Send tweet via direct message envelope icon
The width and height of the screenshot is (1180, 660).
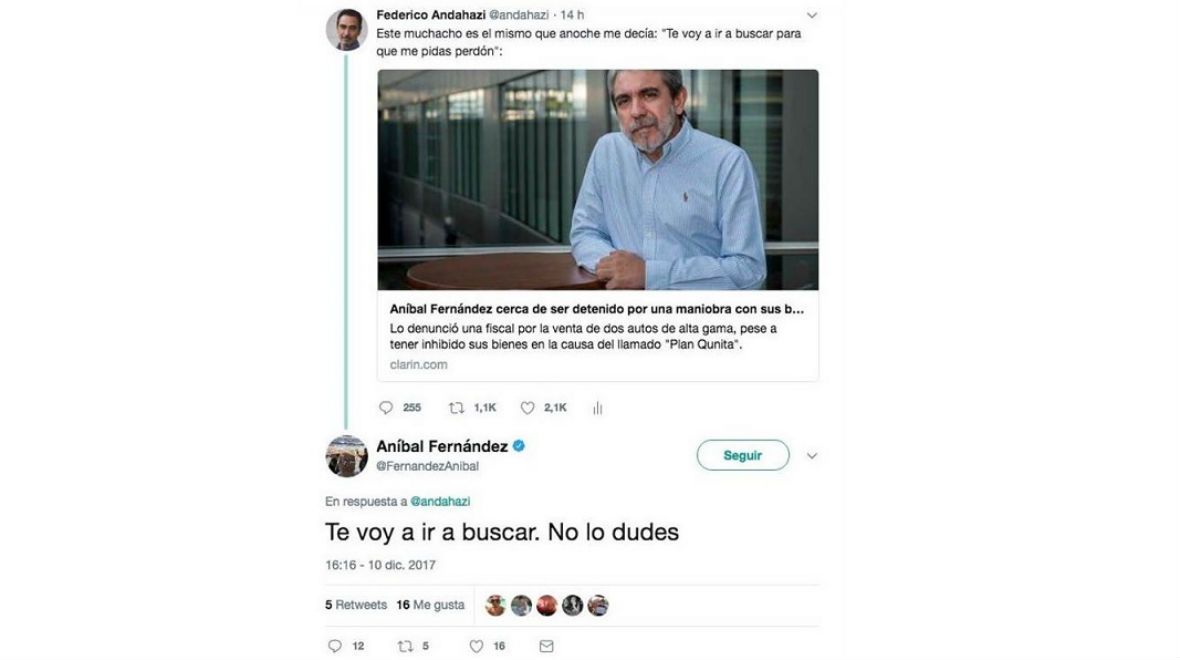click(x=546, y=646)
